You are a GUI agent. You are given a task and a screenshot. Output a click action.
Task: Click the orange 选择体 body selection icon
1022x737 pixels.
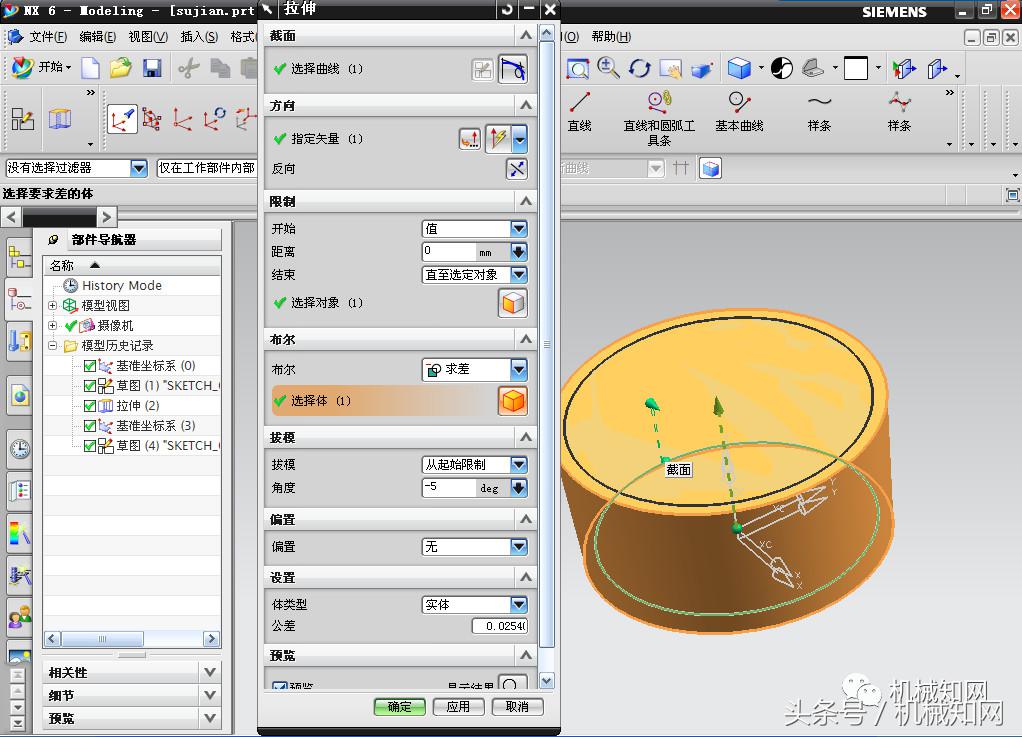click(x=513, y=400)
